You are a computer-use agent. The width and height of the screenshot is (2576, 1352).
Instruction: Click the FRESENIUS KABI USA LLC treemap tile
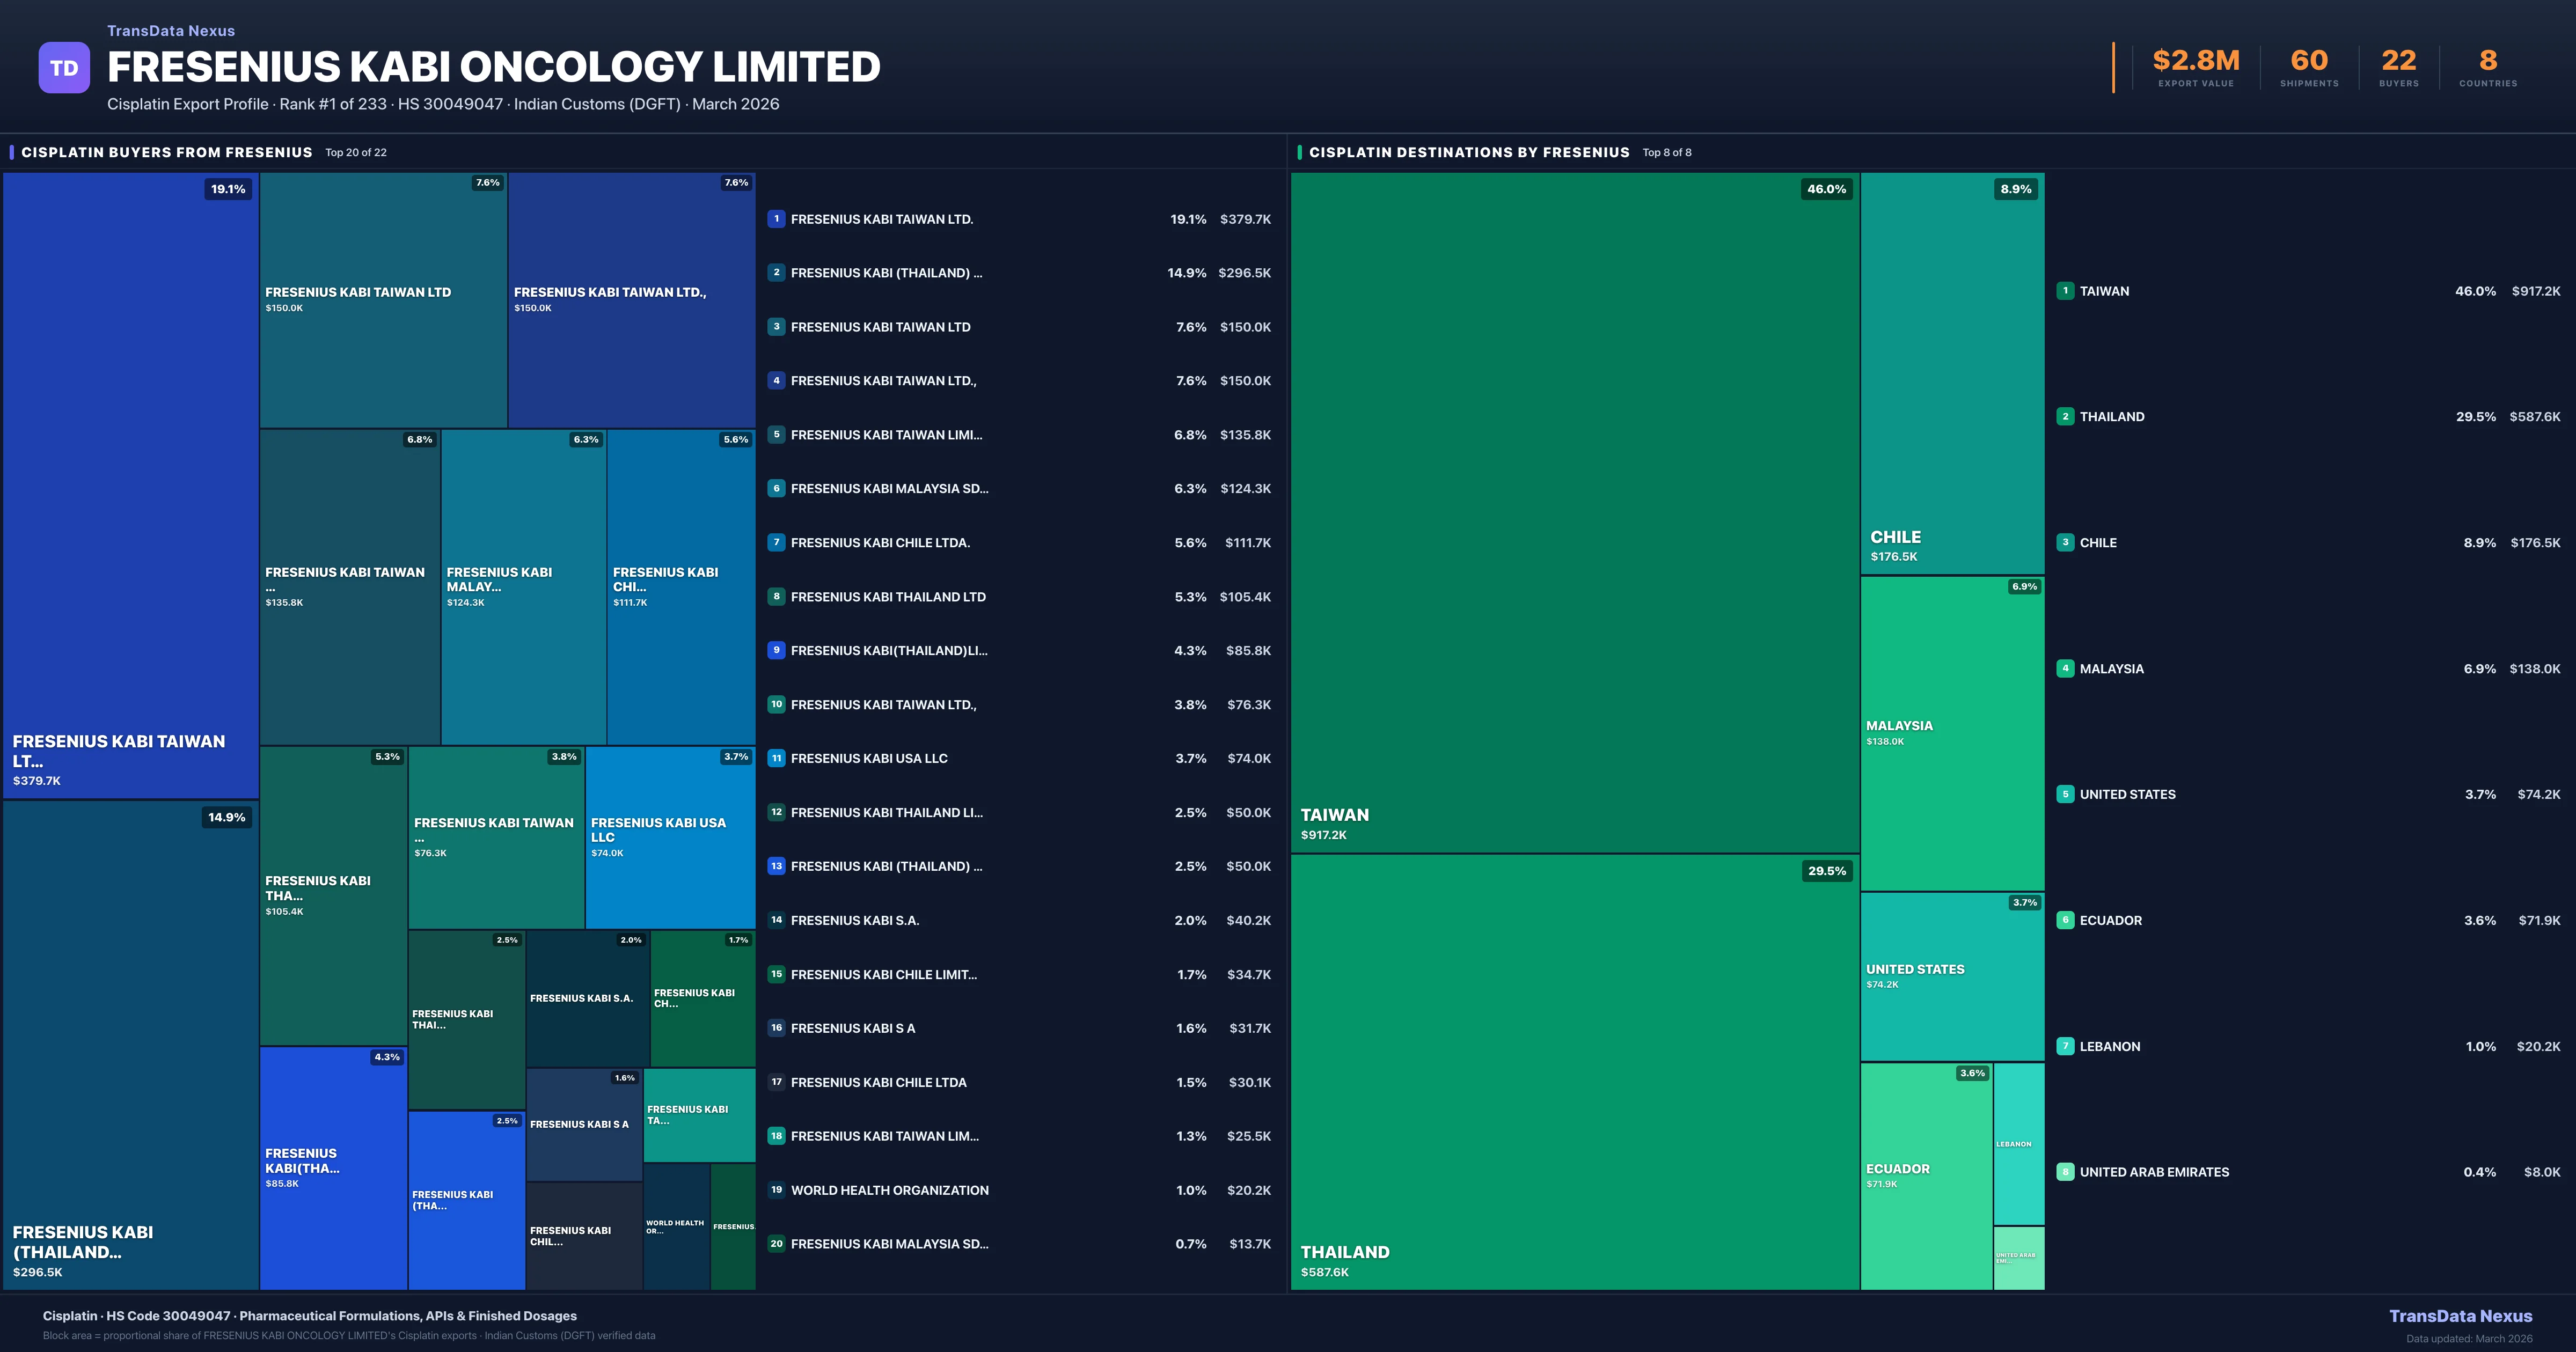670,837
